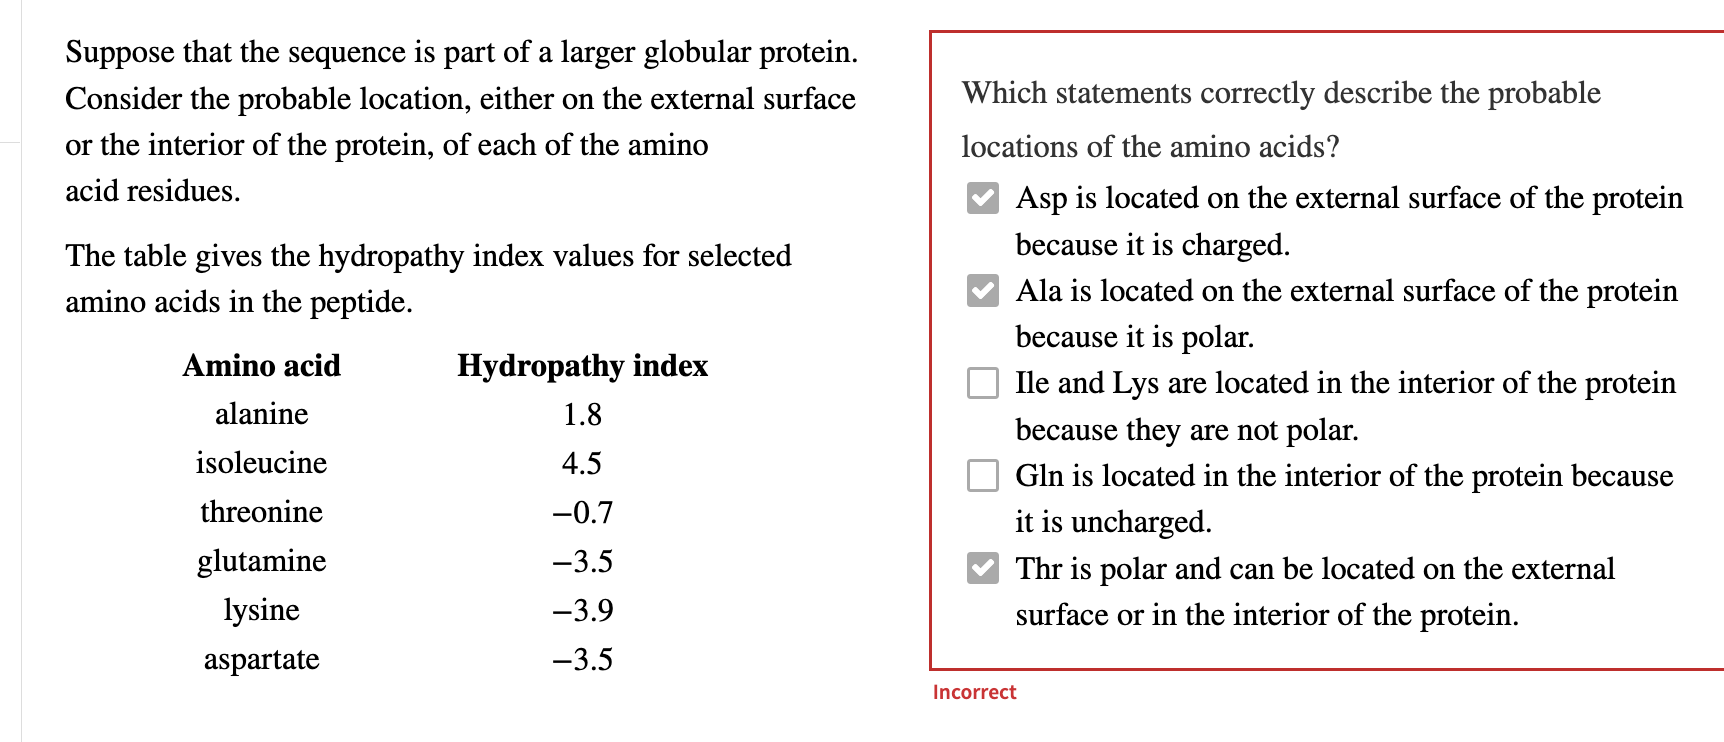
Task: Select the Amino acid column header
Action: (261, 366)
